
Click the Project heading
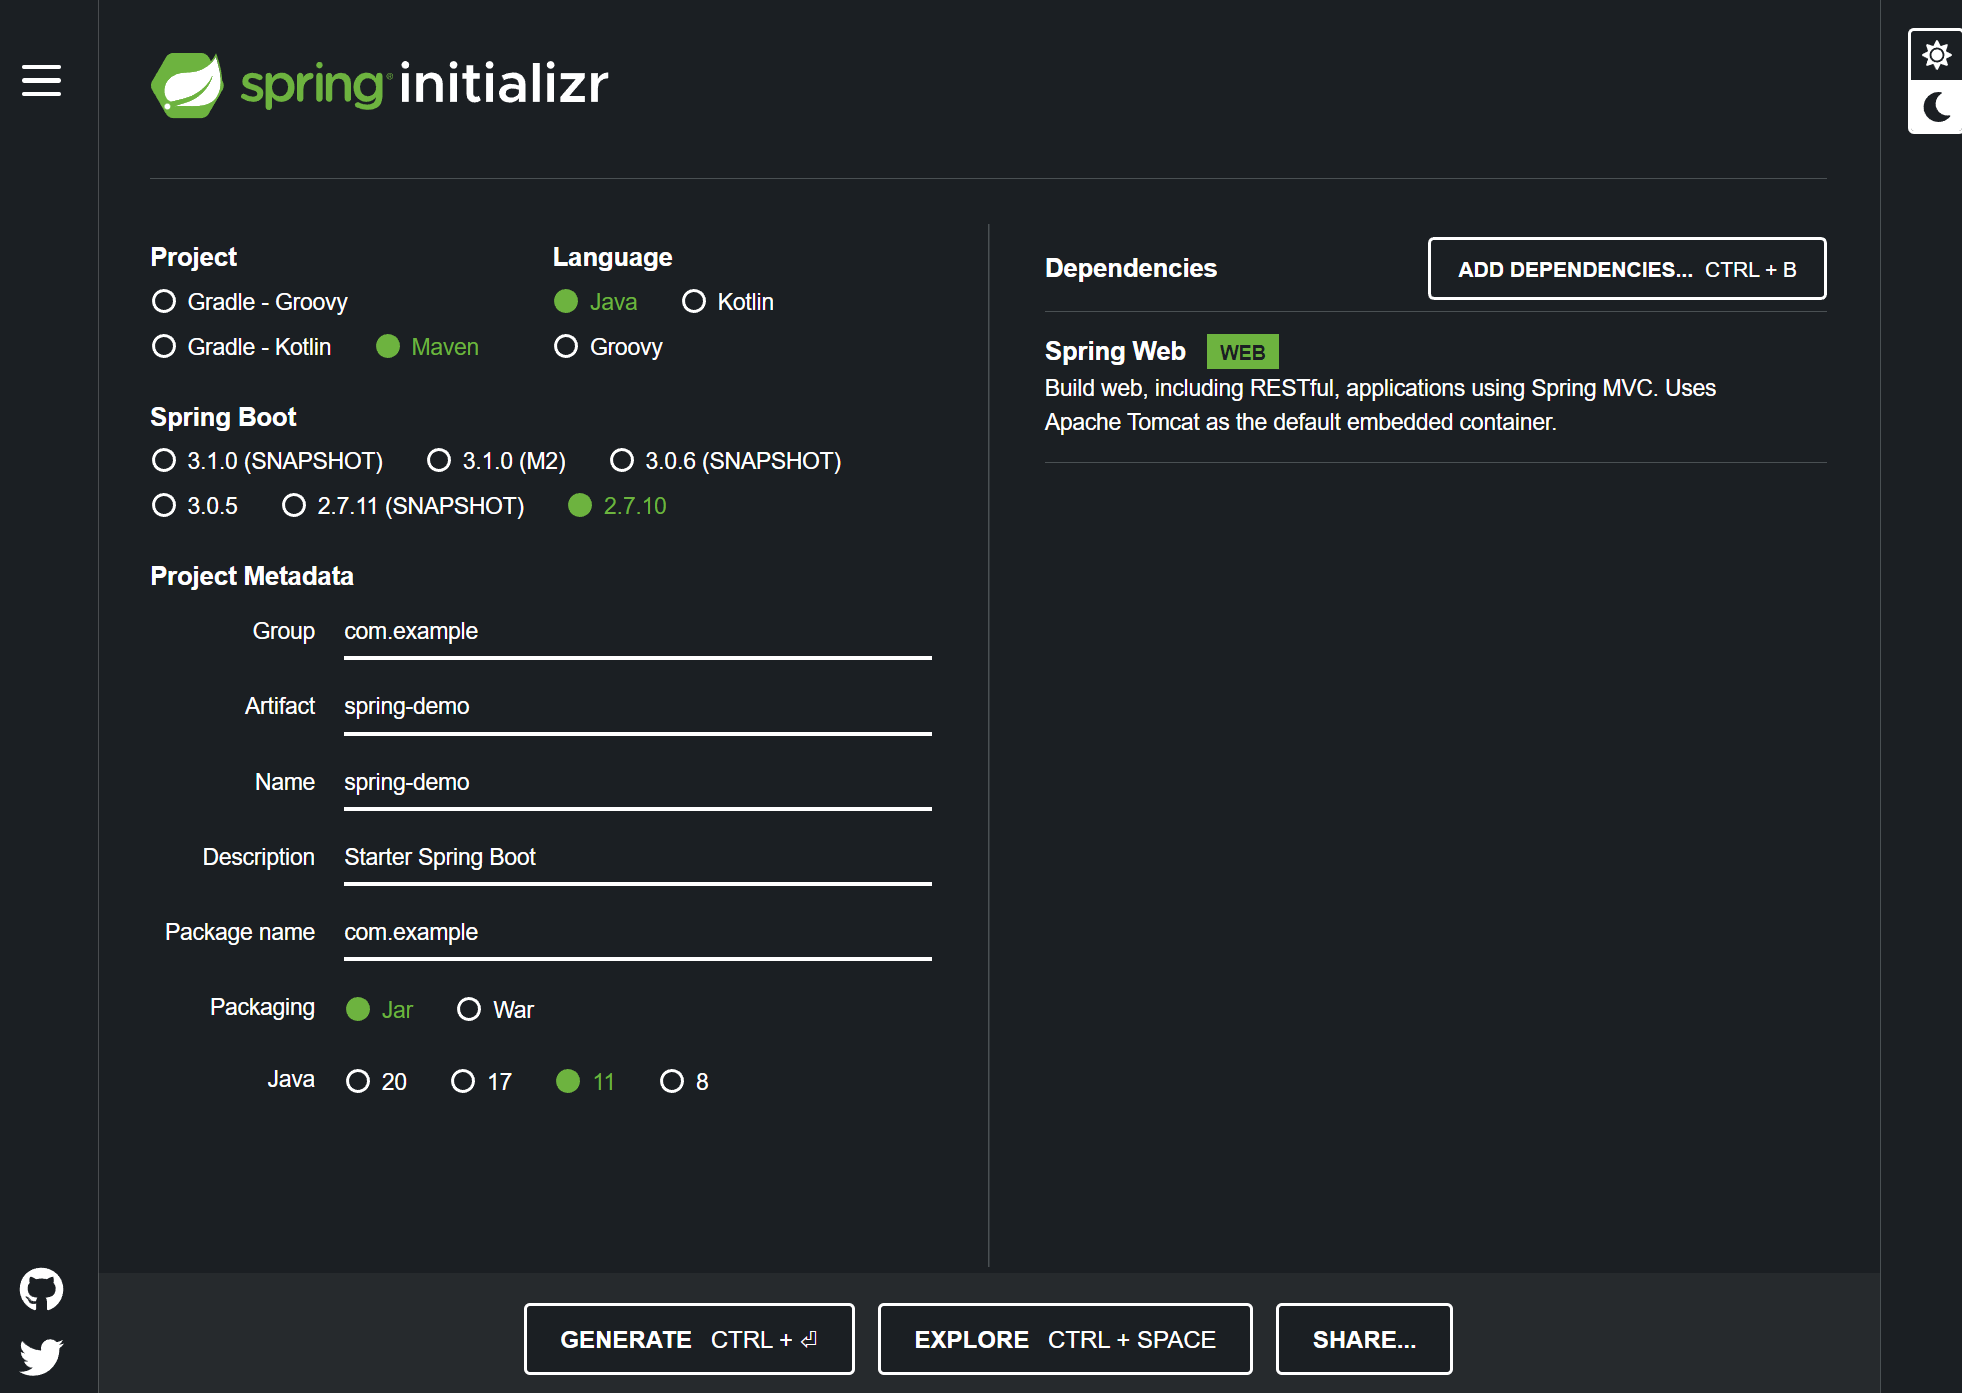[x=194, y=257]
